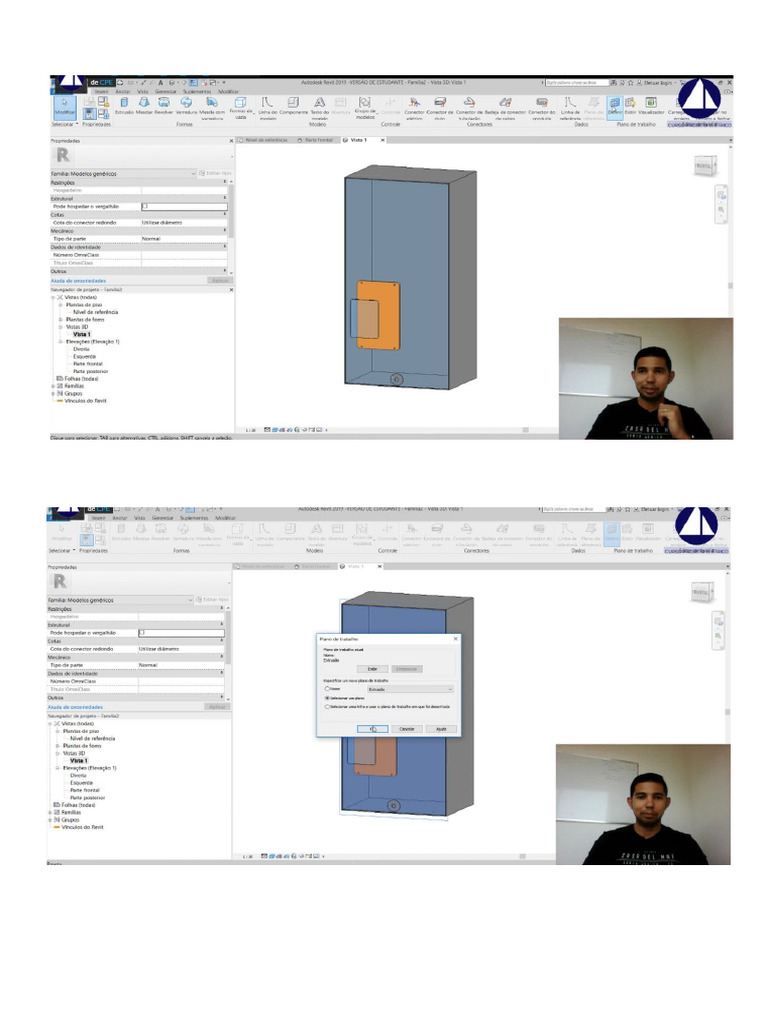Select Mesclar tool in Revit window without dialog
Image resolution: width=768 pixels, height=1024 pixels.
144,106
